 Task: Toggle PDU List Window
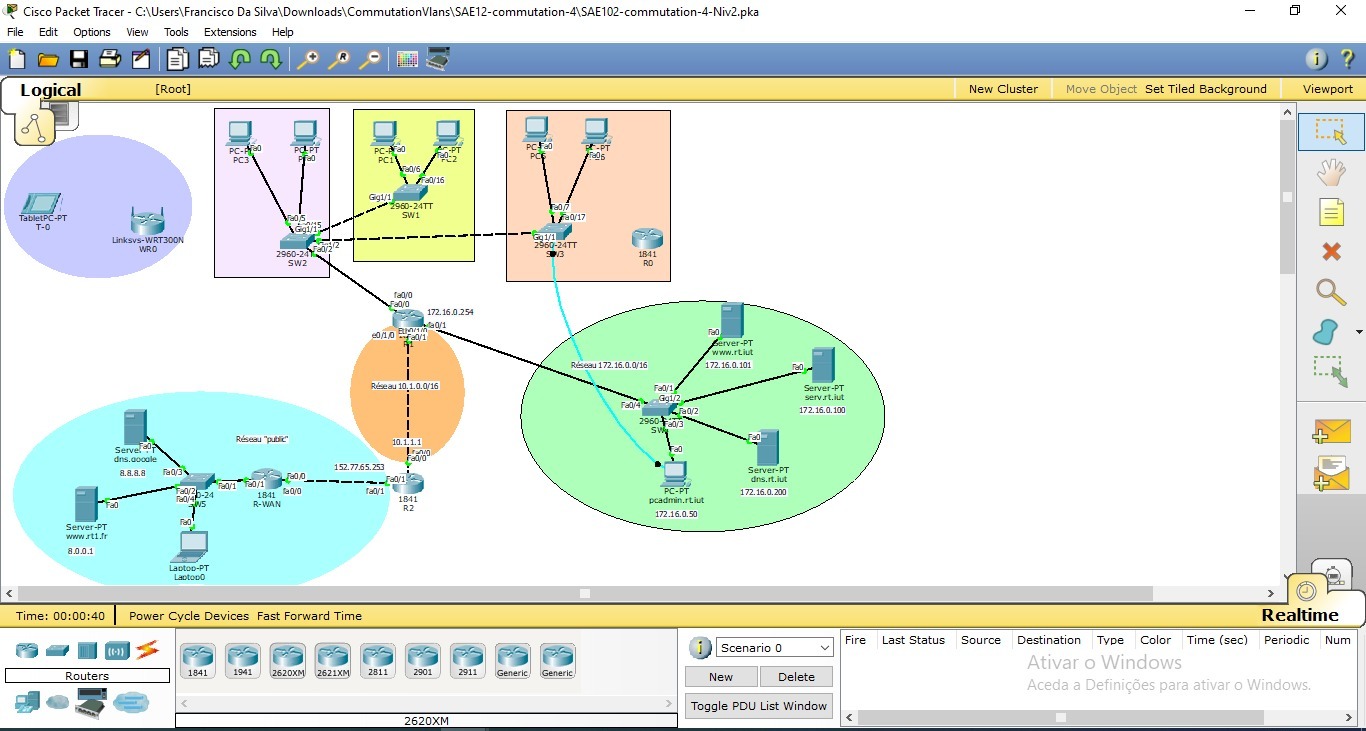click(x=759, y=706)
